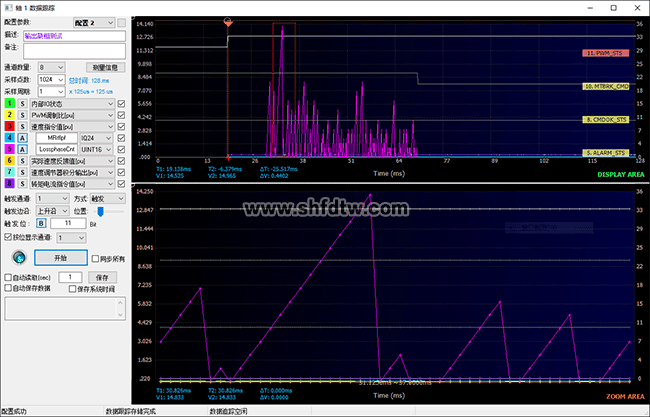Click the 5. ALARM_STS signal label
Image resolution: width=650 pixels, height=417 pixels.
tap(605, 153)
